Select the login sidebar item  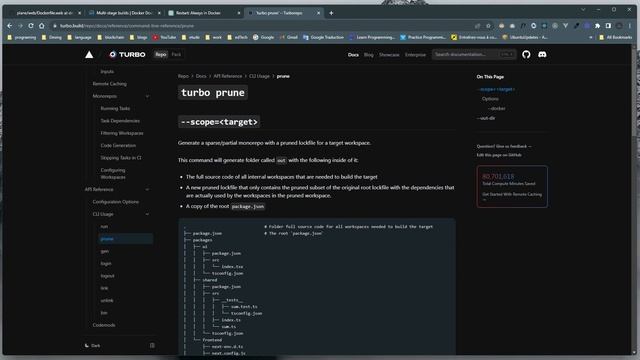tap(106, 263)
